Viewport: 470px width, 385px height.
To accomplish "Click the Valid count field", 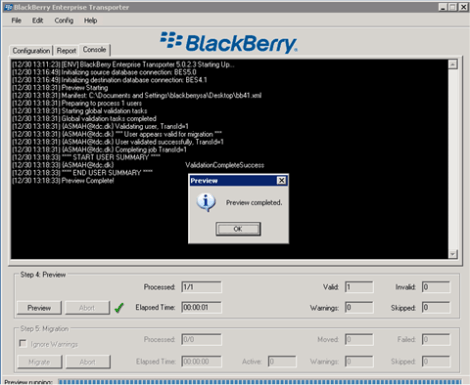I will [359, 287].
